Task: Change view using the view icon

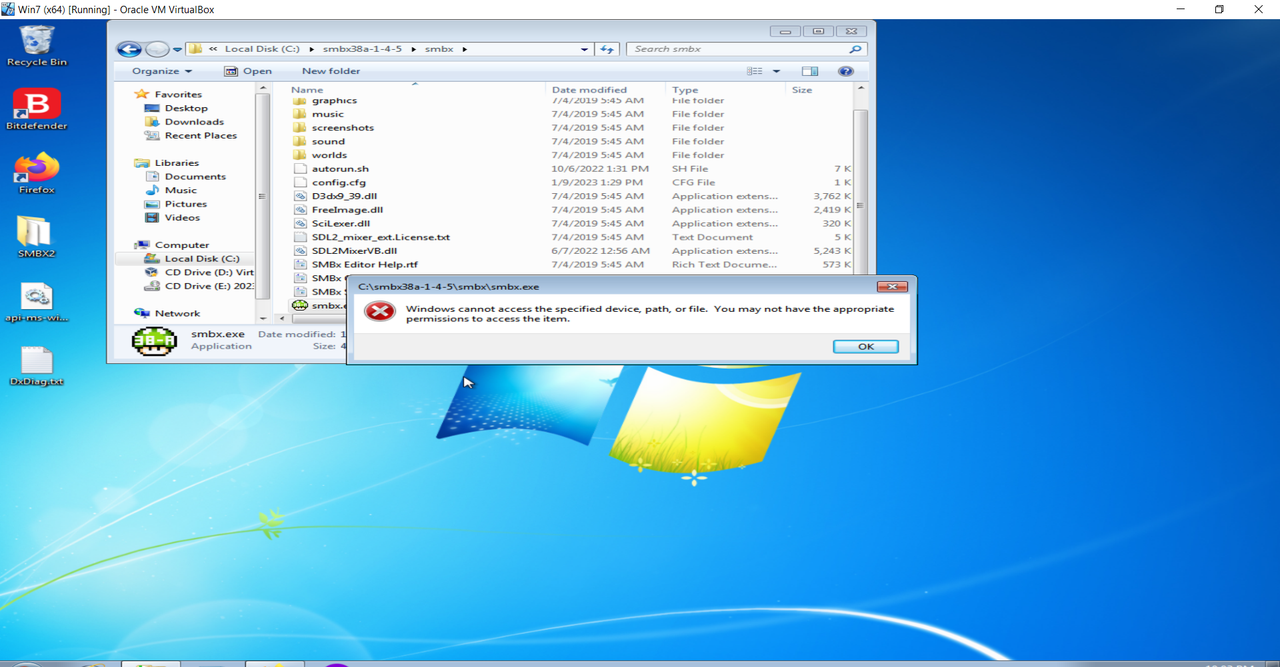Action: tap(755, 71)
